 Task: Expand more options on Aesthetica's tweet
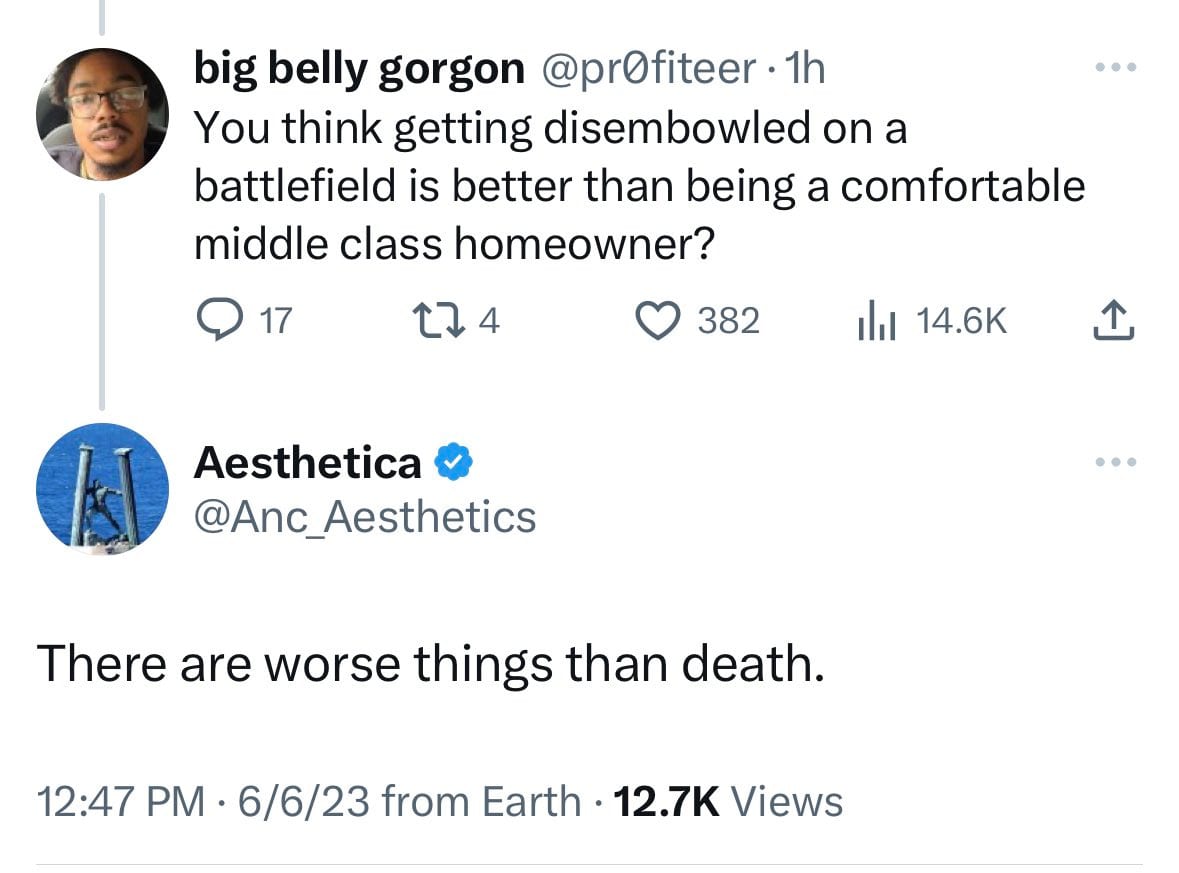click(1116, 462)
